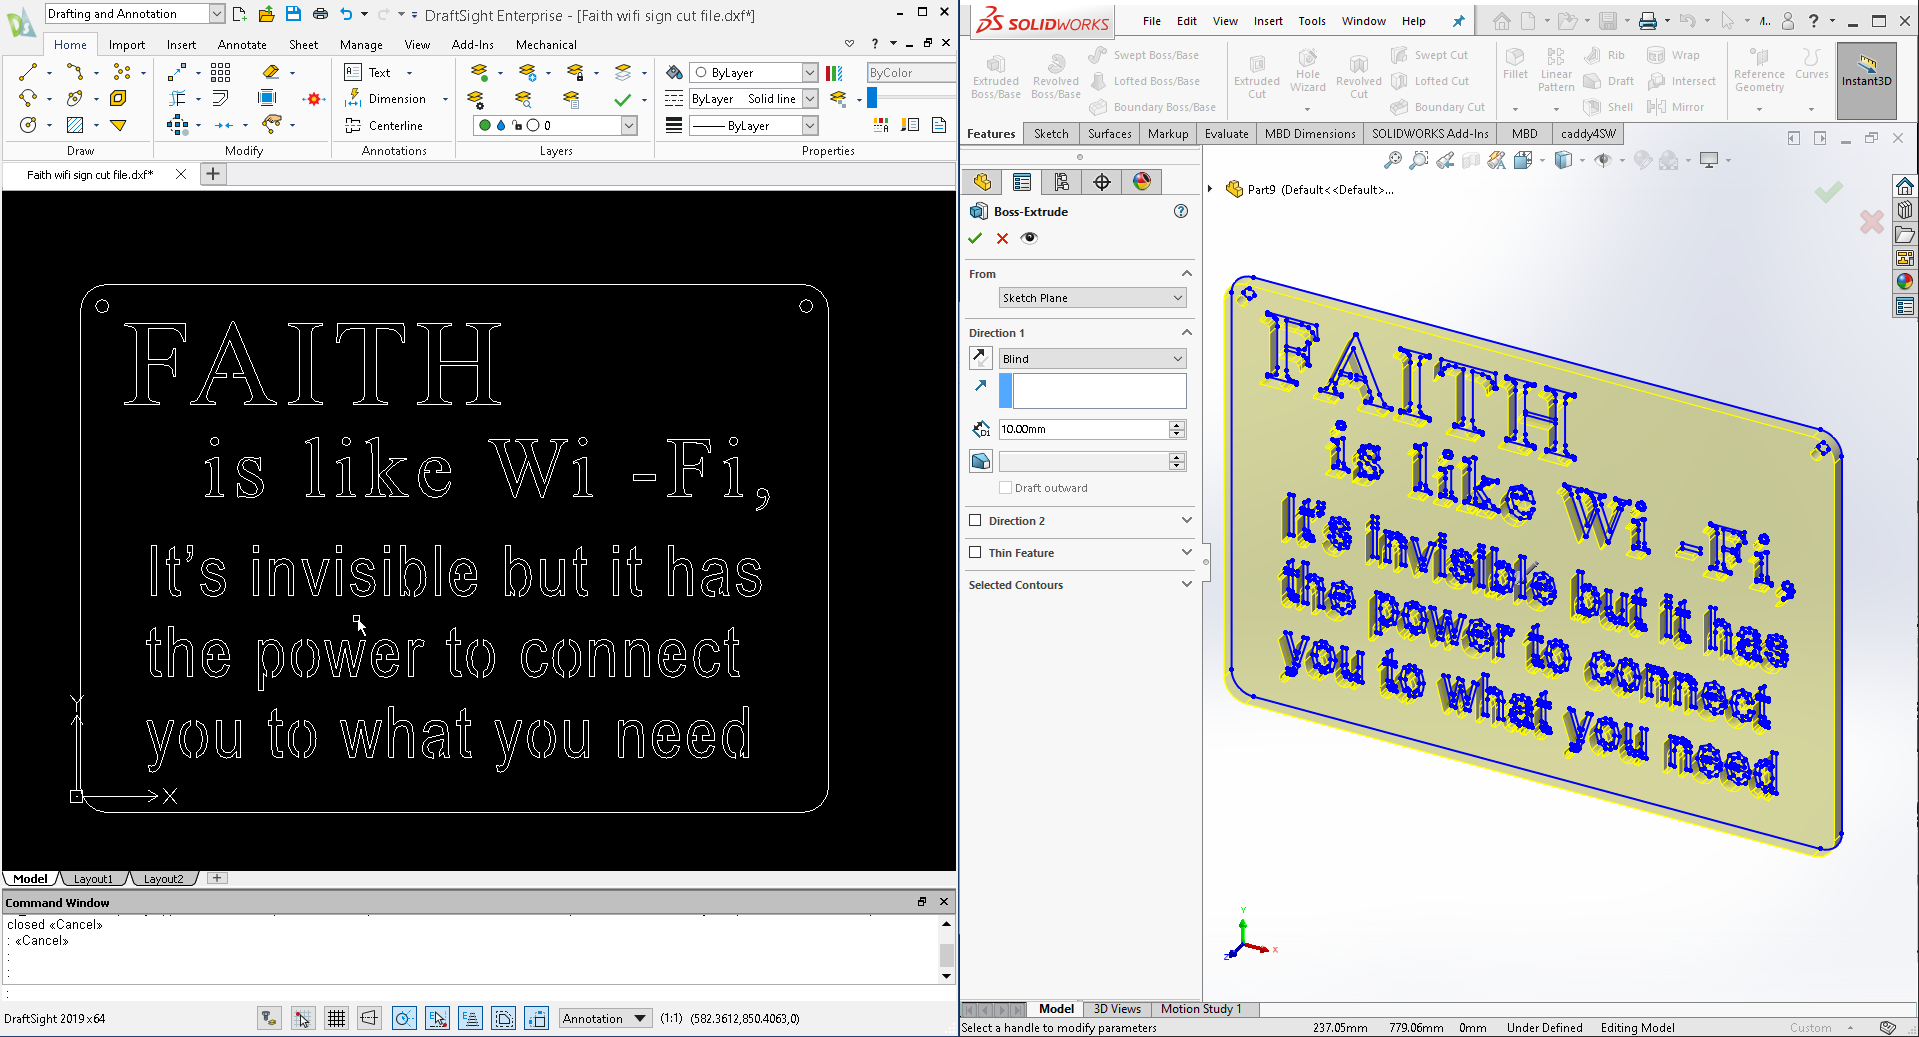Expand the Selected Contours section
Viewport: 1919px width, 1037px height.
coord(1186,585)
